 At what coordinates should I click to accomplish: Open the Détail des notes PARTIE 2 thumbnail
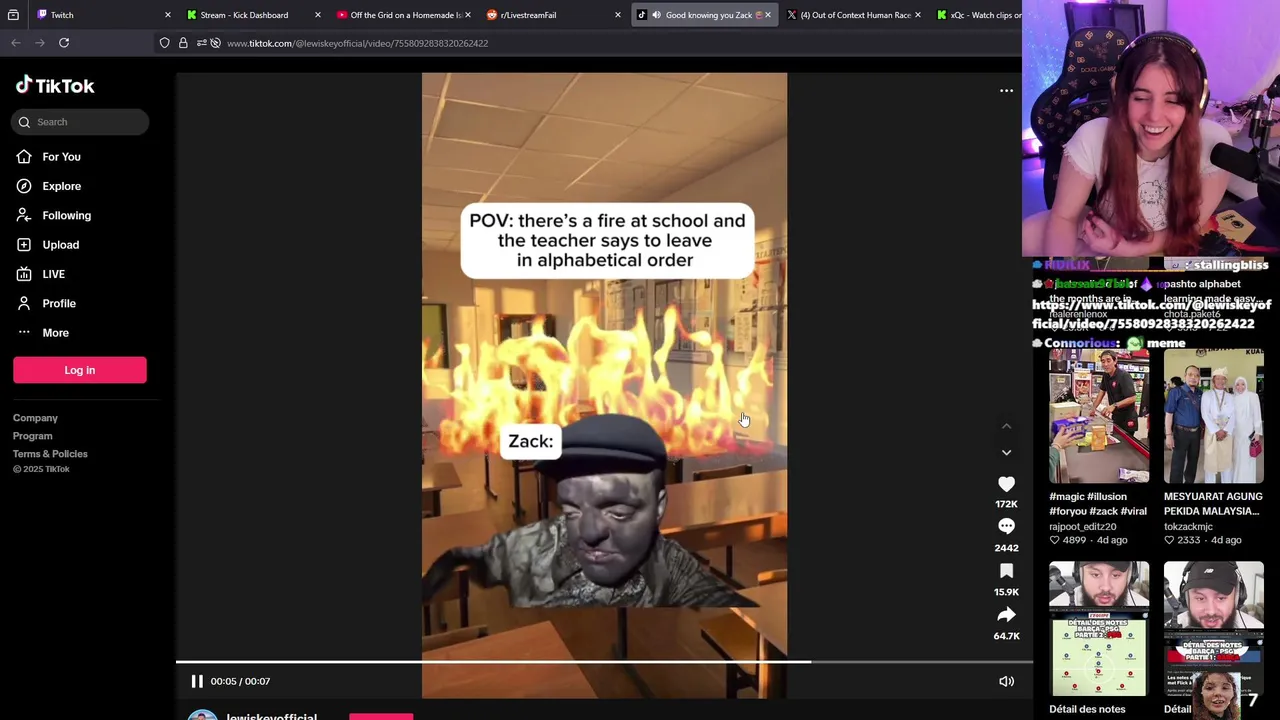(1099, 628)
